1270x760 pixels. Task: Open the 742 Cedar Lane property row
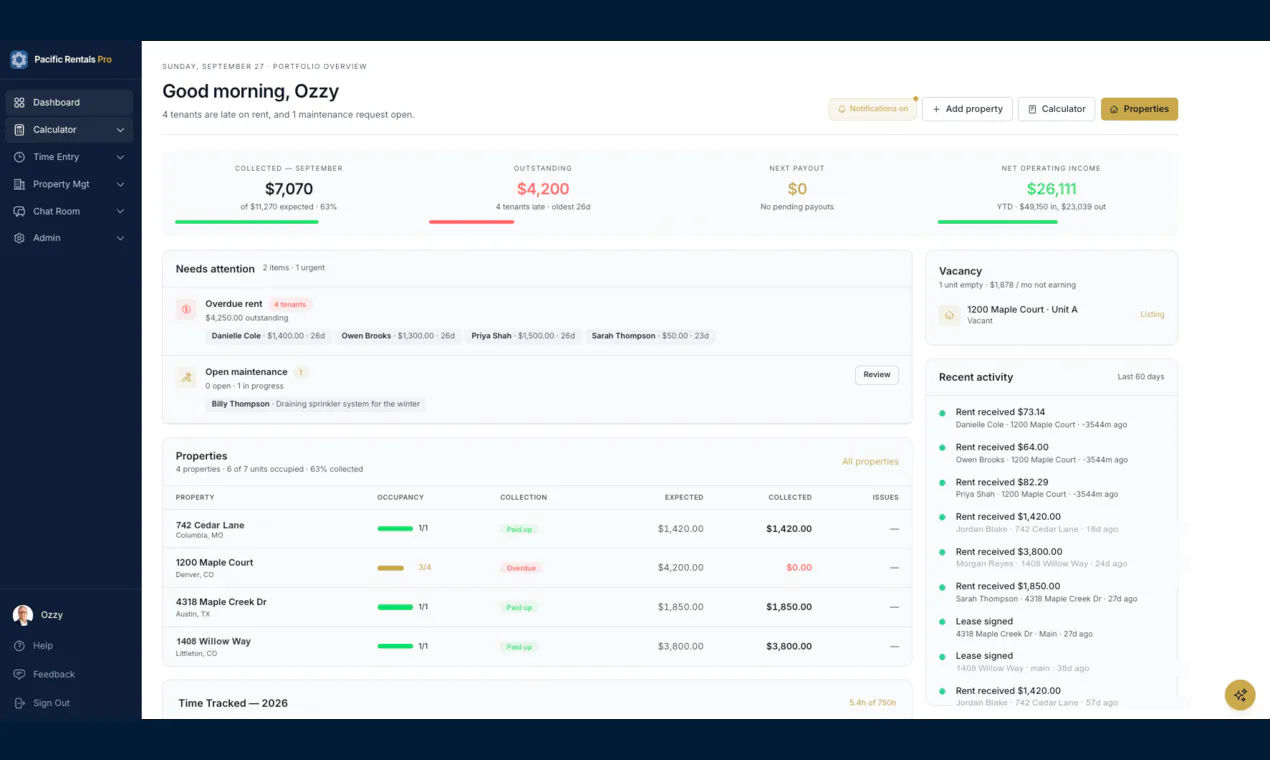537,529
